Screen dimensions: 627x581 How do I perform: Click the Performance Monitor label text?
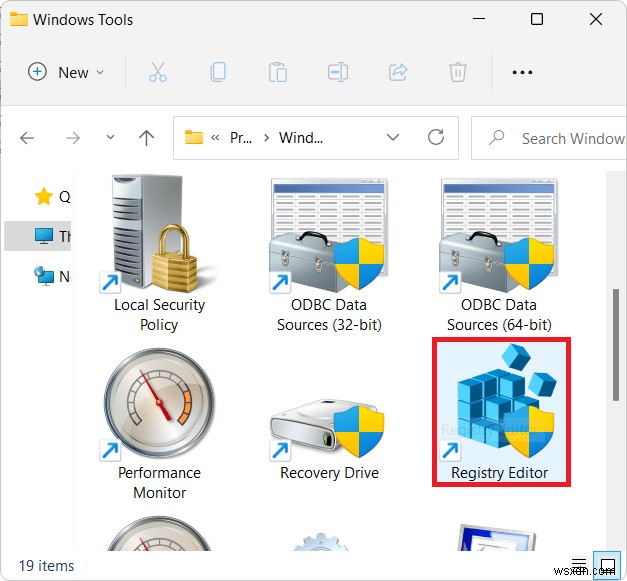159,483
